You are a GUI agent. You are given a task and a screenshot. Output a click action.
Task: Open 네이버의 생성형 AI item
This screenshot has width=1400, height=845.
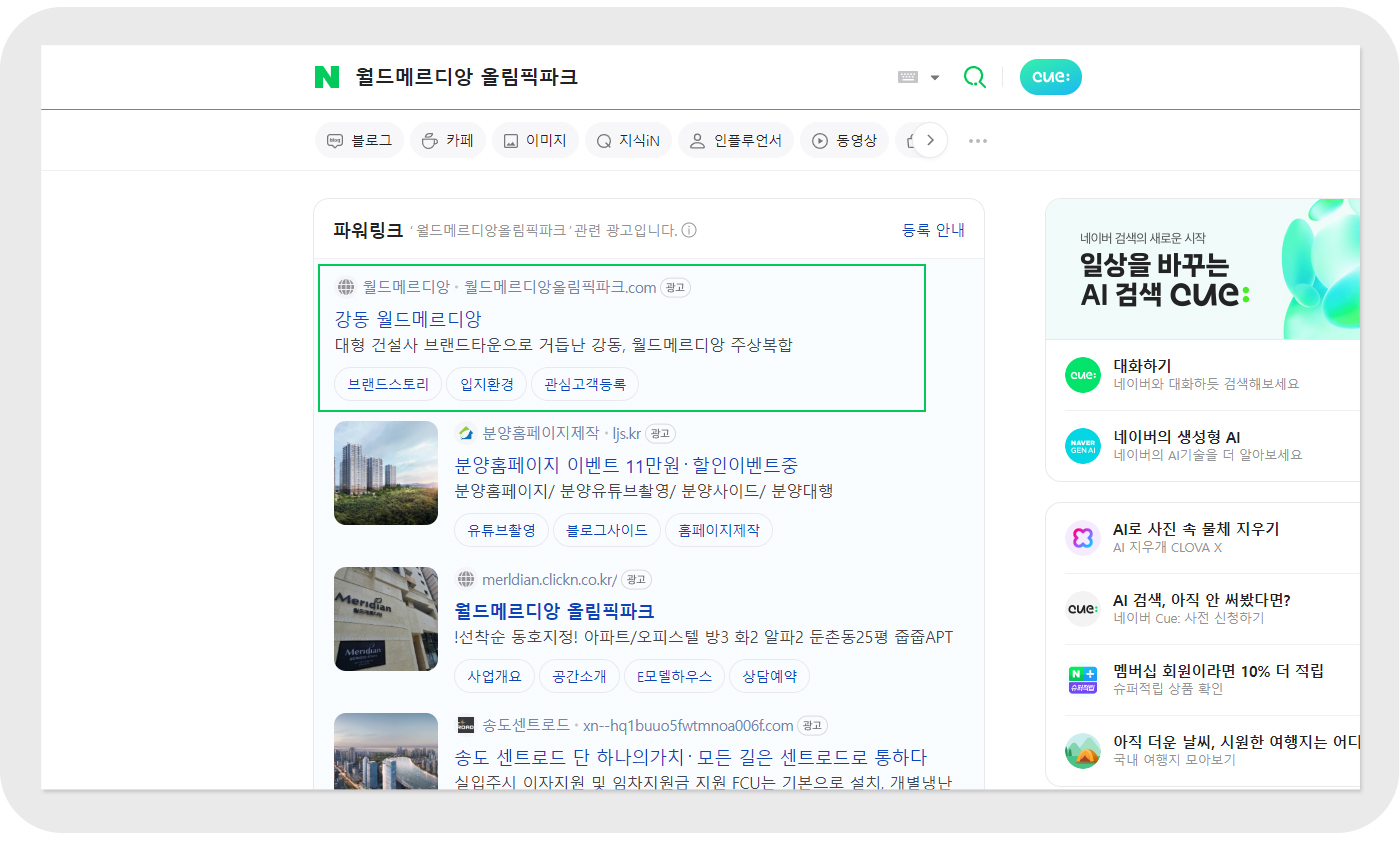coord(1177,437)
